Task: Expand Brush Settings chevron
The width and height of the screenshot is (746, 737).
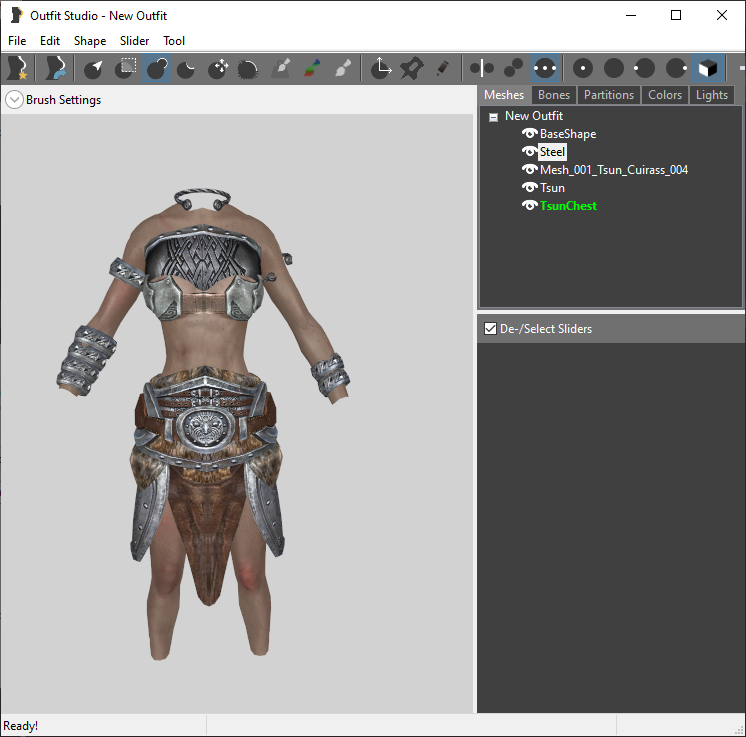Action: pos(14,99)
